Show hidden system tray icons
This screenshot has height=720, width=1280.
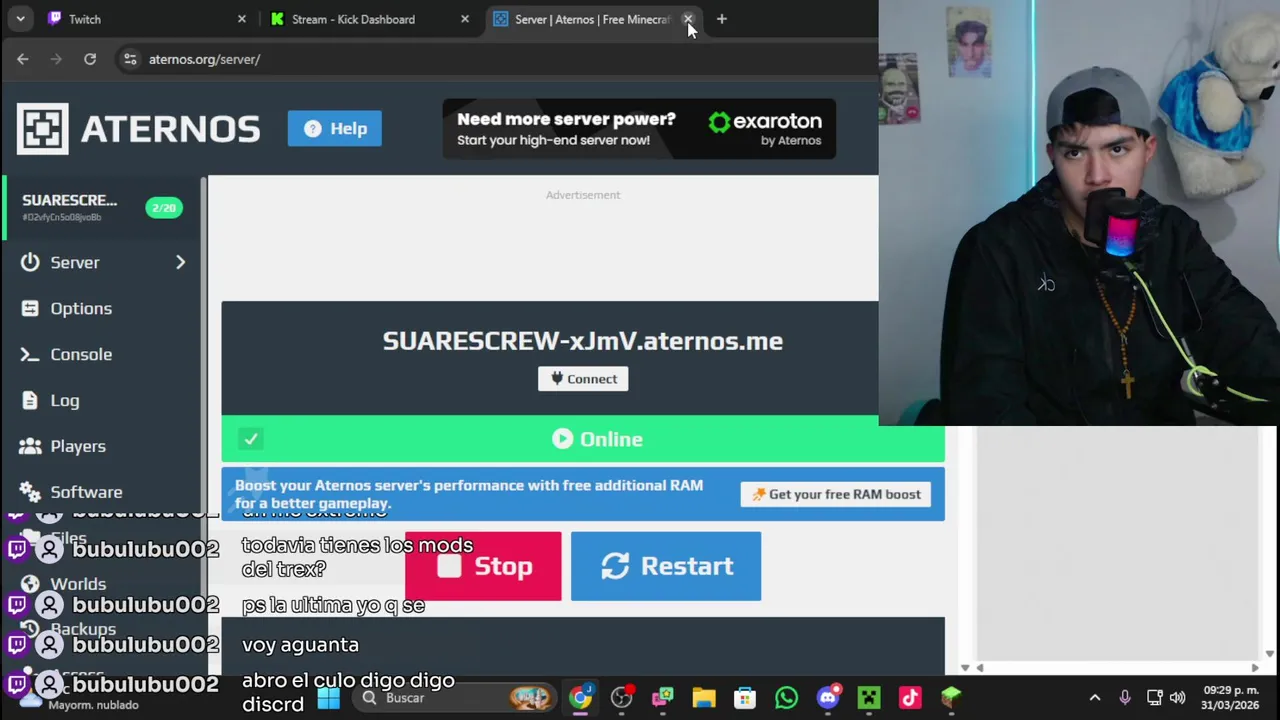[1095, 698]
